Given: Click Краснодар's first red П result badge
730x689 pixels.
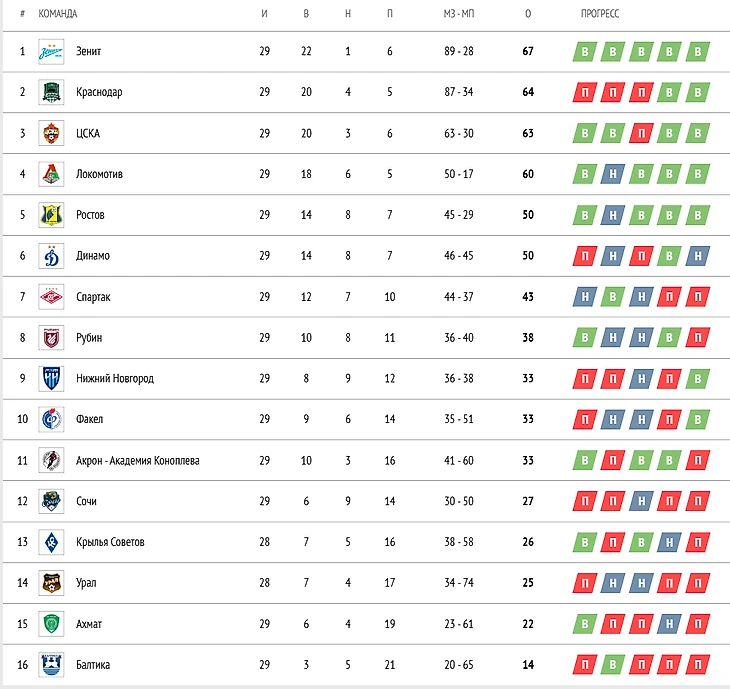Looking at the screenshot, I should pyautogui.click(x=585, y=92).
